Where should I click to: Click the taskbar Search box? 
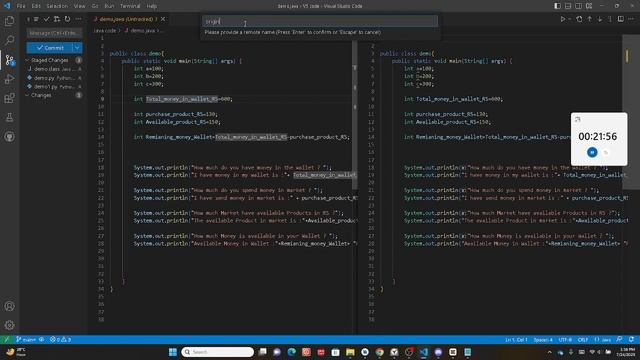(217, 352)
